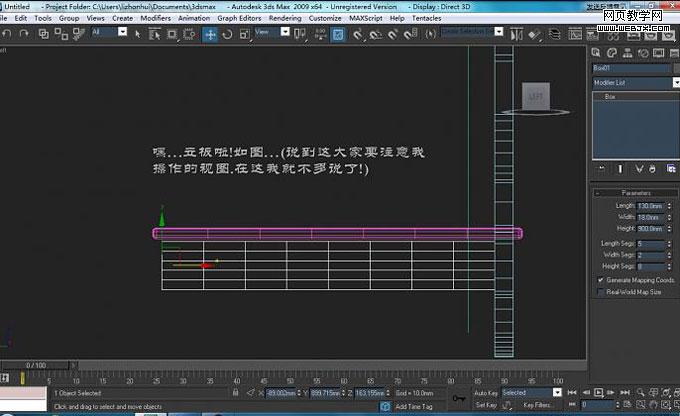Open the Rendering menu

pyautogui.click(x=285, y=18)
